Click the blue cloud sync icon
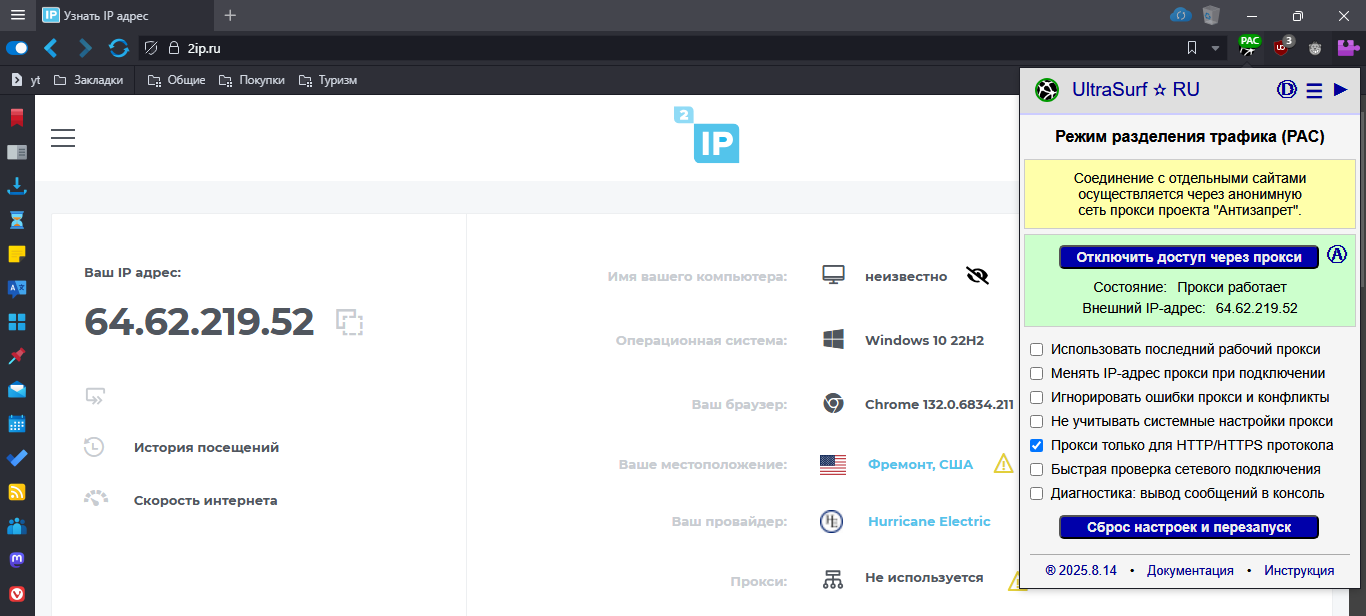The image size is (1366, 616). pos(1180,15)
